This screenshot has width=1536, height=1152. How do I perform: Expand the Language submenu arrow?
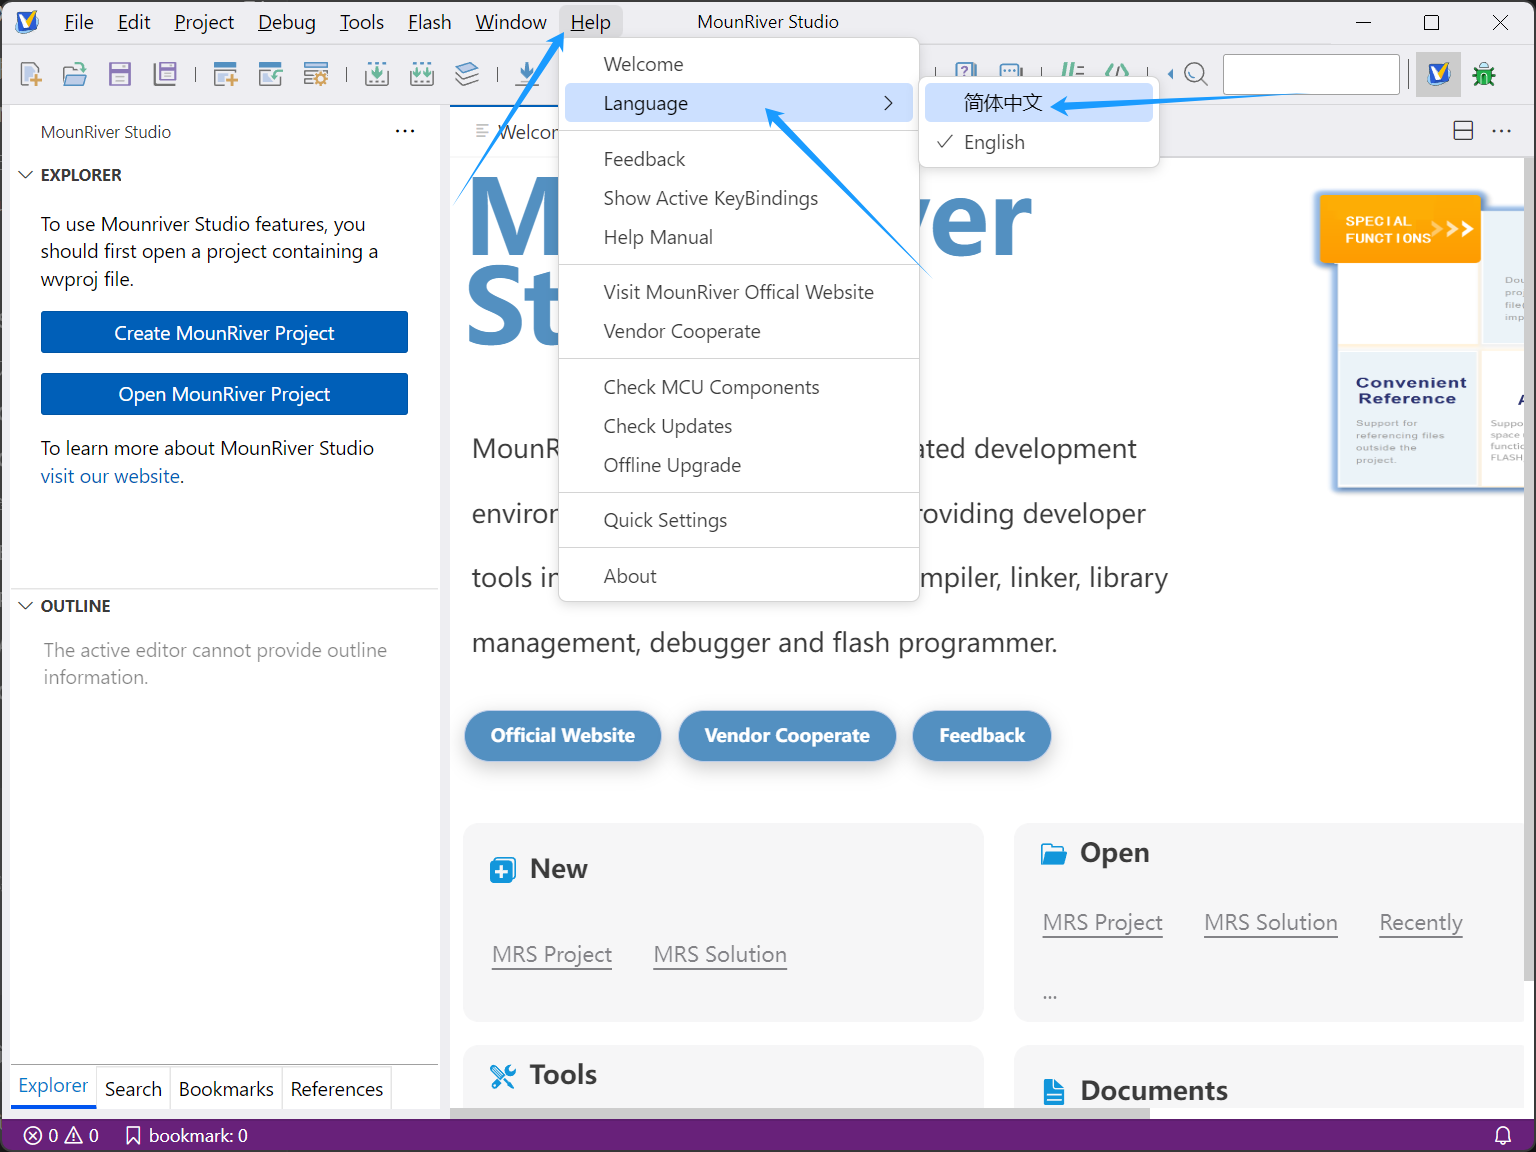pos(888,103)
